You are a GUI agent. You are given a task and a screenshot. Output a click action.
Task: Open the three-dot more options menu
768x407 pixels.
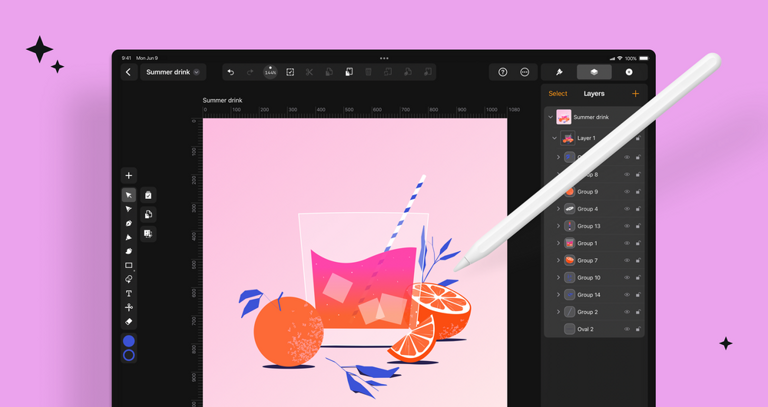coord(525,72)
